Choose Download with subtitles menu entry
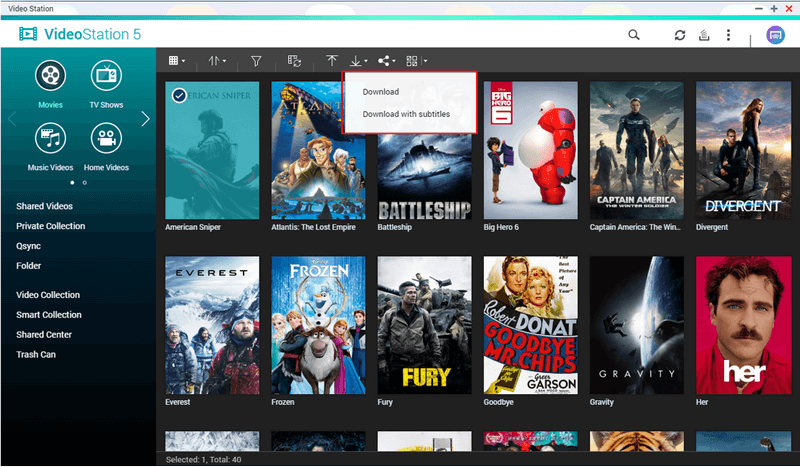The height and width of the screenshot is (467, 800). click(406, 114)
